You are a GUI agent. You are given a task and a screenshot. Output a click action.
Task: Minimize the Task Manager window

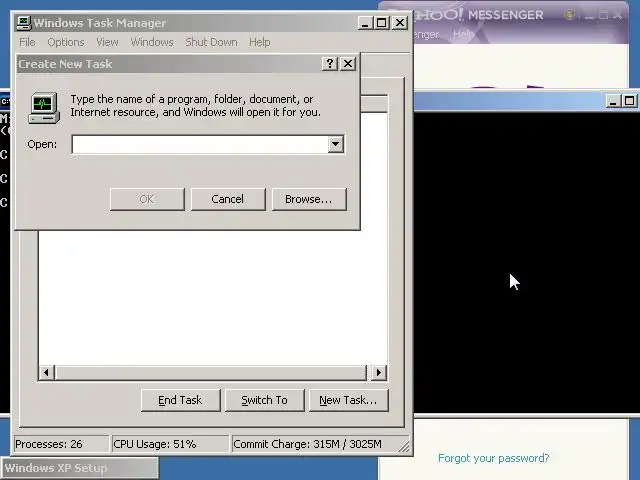click(x=365, y=23)
